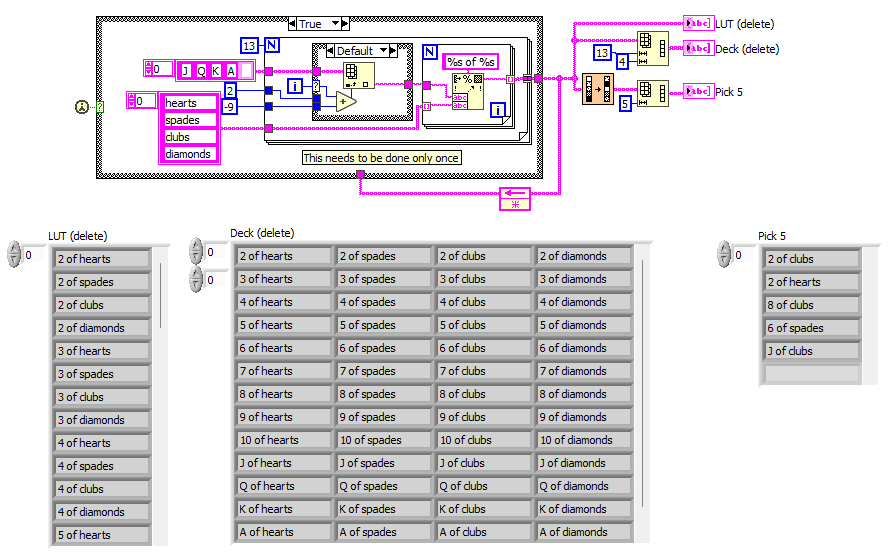Screen dimensions: 890x554
Task: Click the Add function triangle
Action: (x=345, y=103)
